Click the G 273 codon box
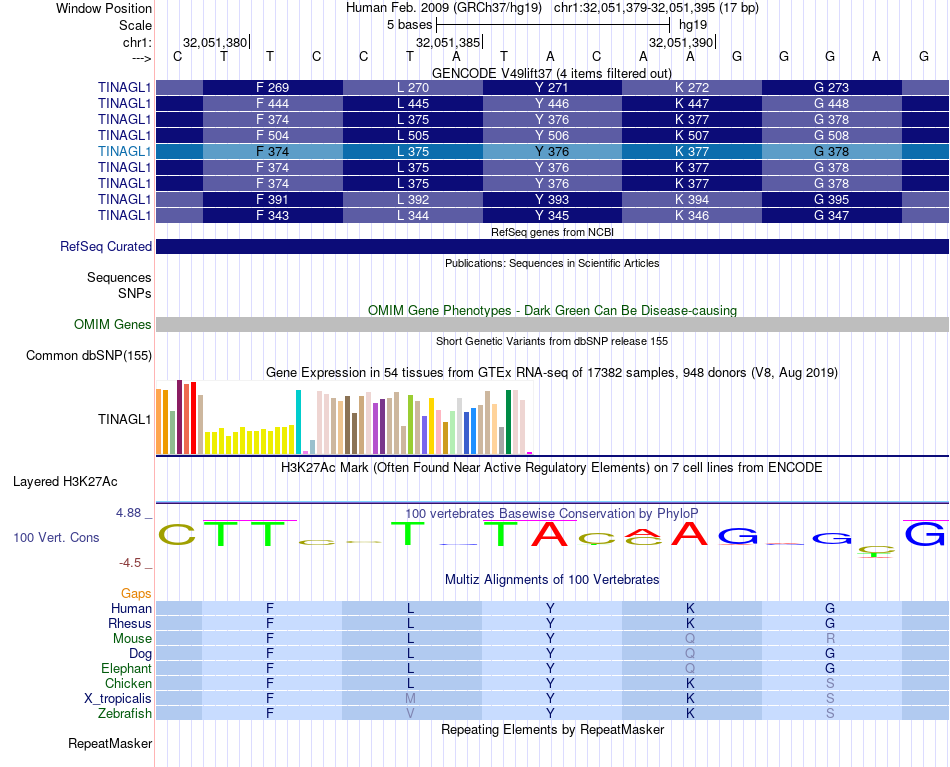 (831, 87)
